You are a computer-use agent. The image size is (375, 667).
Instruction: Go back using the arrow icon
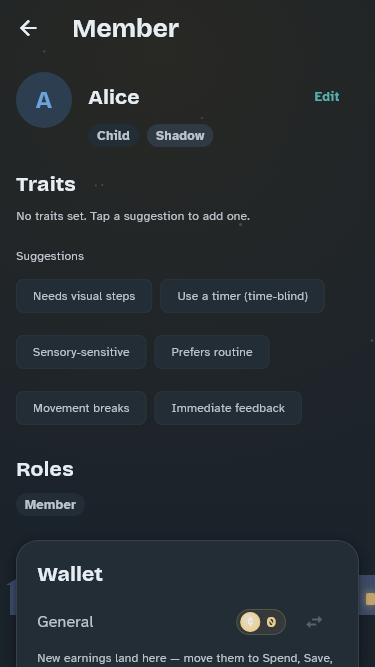(28, 29)
